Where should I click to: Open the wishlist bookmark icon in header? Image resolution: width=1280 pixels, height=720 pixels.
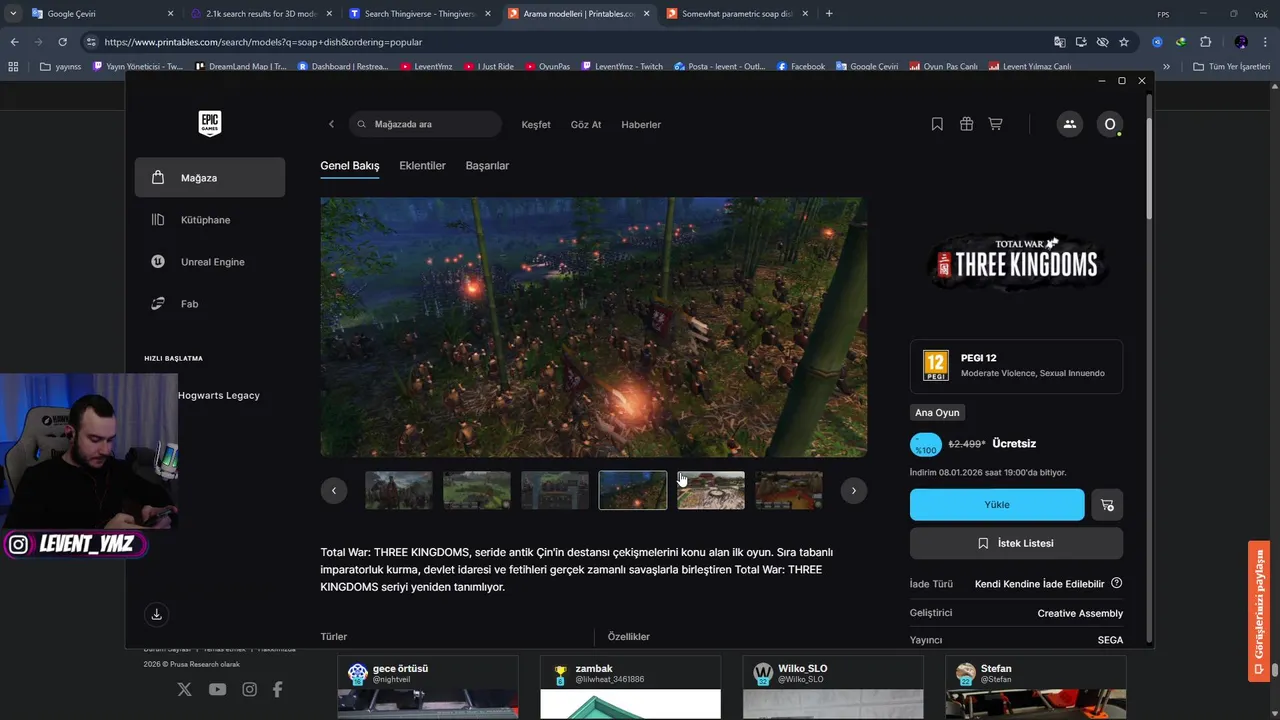click(937, 124)
